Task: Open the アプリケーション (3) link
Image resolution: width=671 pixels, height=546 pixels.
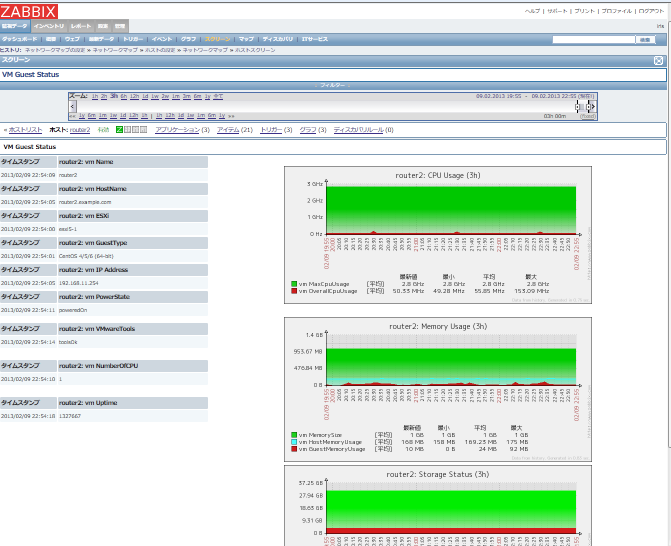Action: click(x=178, y=130)
